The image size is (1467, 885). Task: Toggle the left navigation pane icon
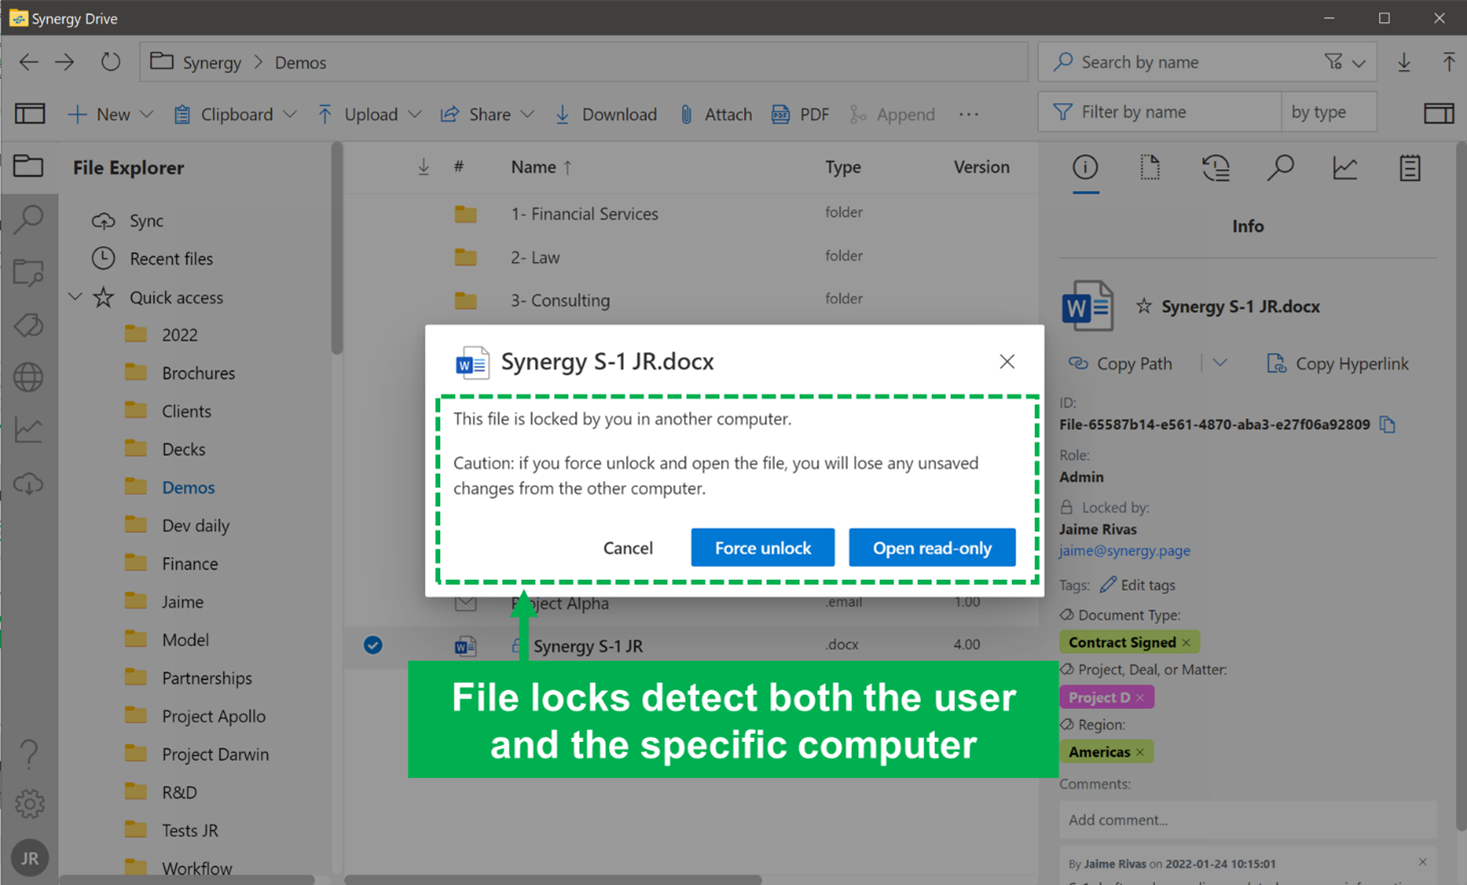(x=30, y=114)
